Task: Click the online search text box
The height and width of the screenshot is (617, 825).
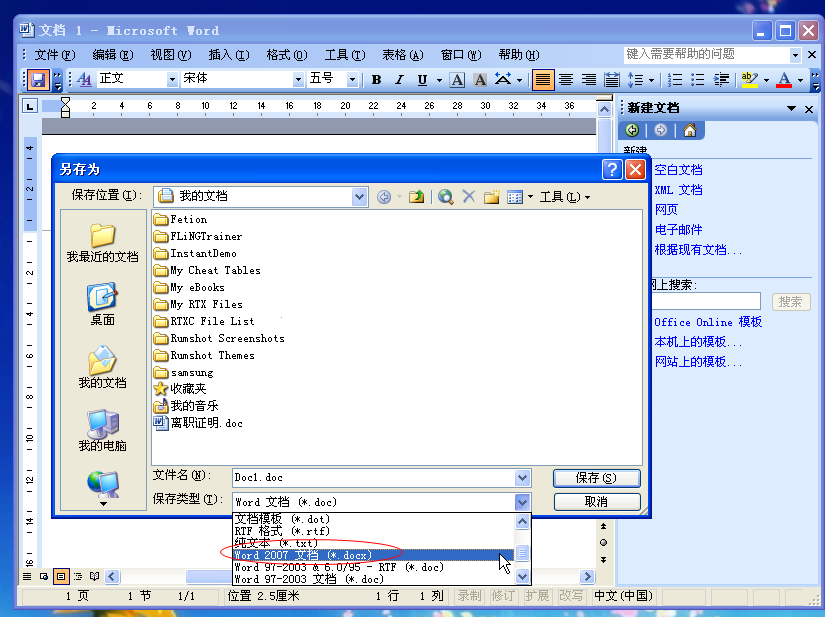Action: [x=706, y=301]
